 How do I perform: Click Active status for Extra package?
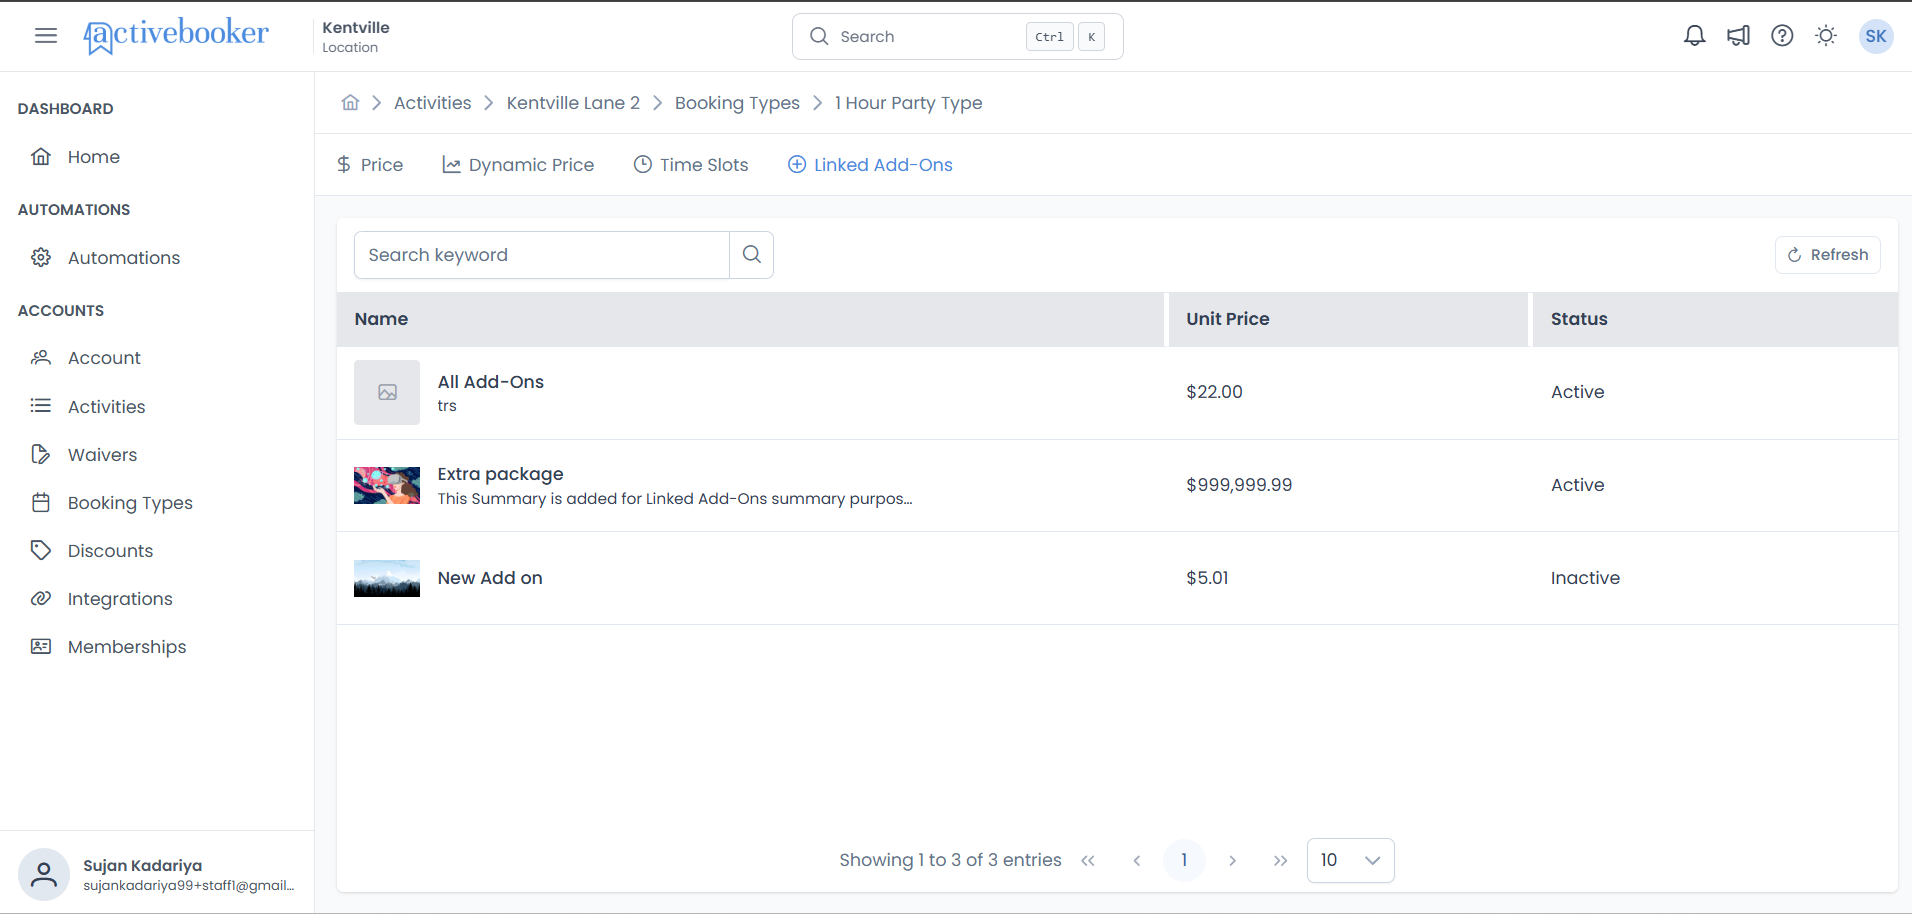click(x=1577, y=485)
